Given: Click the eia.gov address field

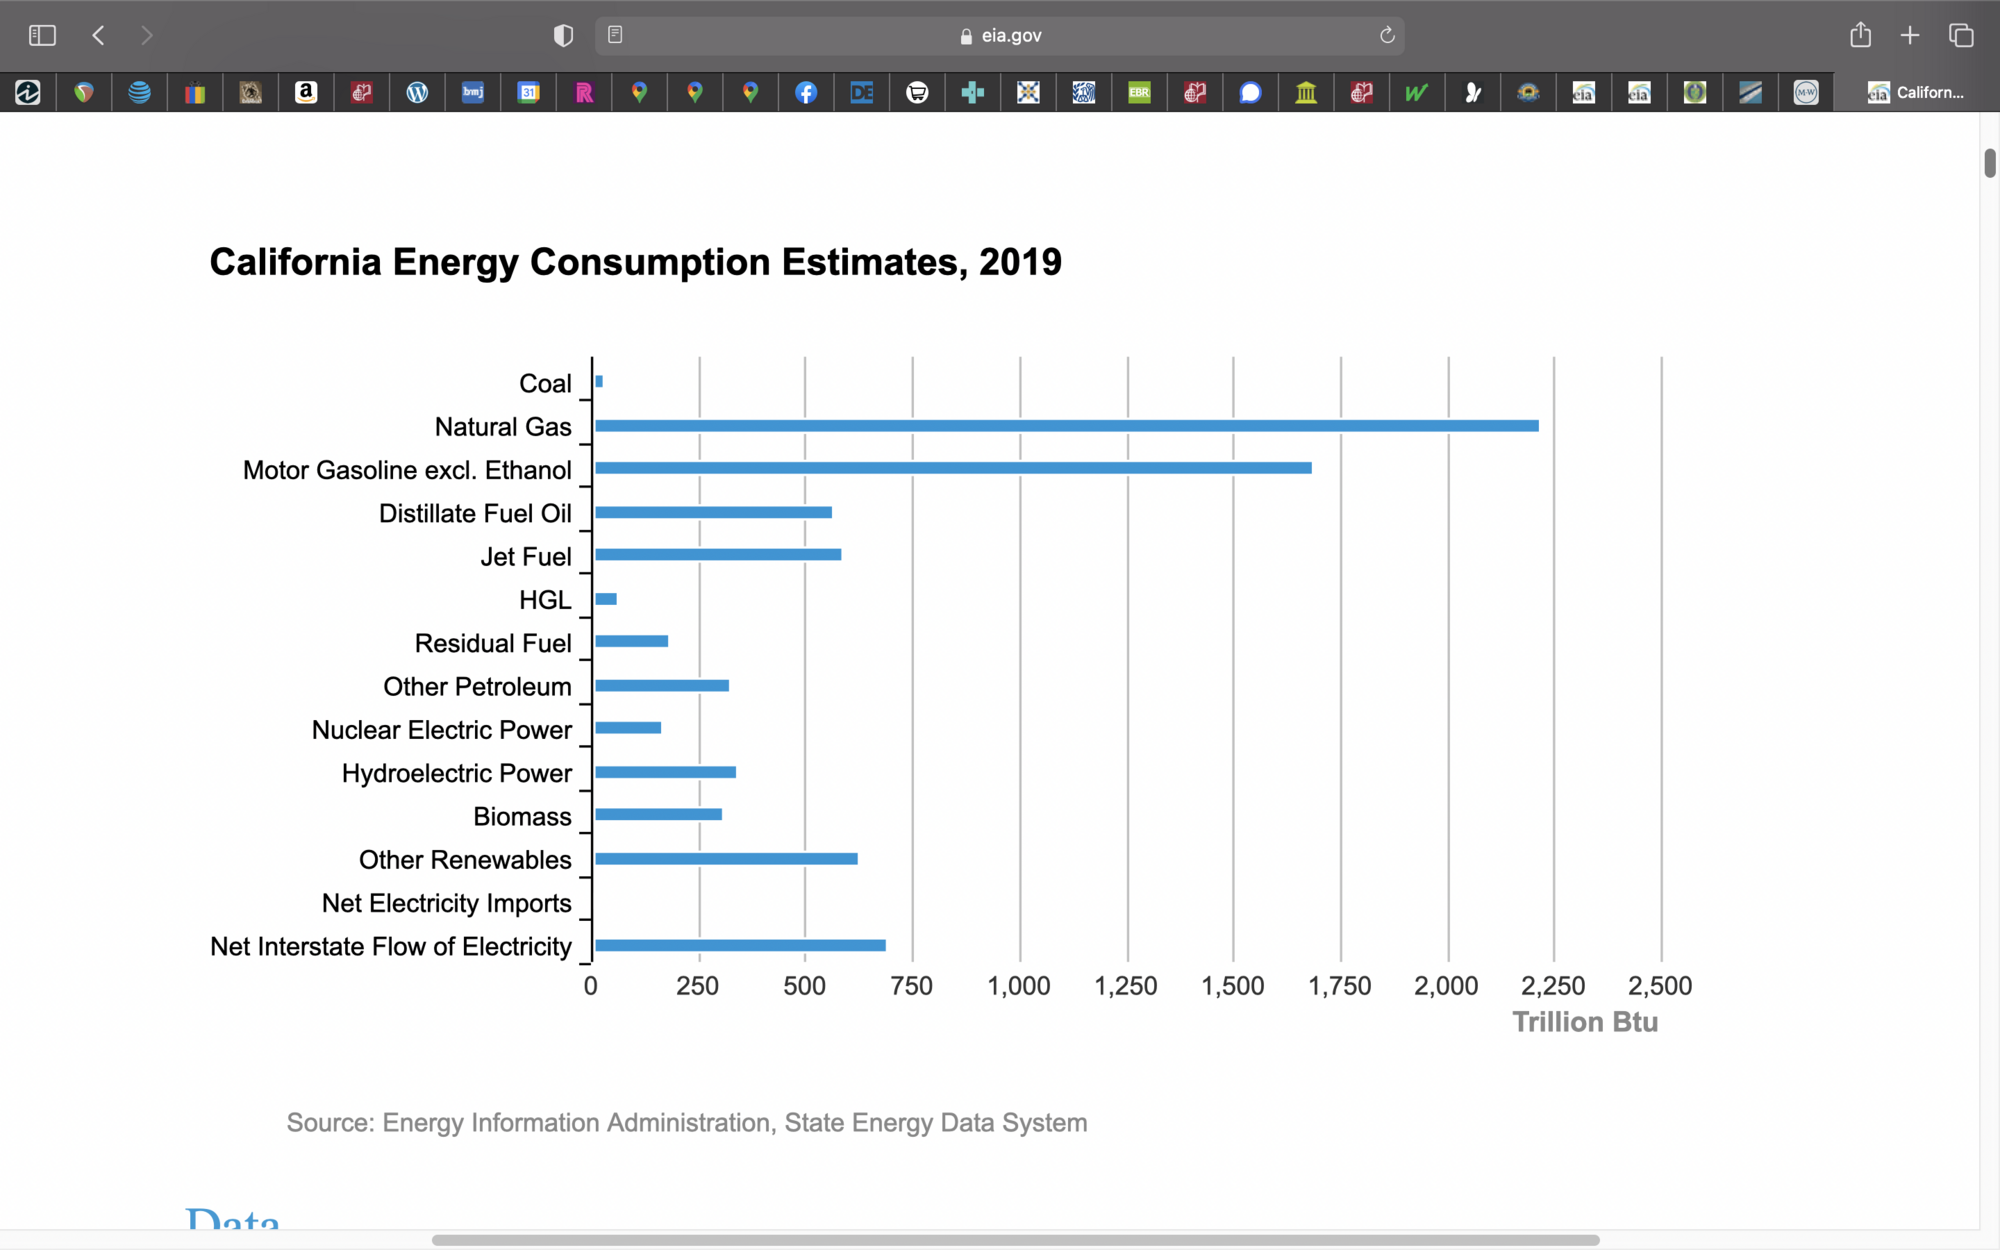Looking at the screenshot, I should pyautogui.click(x=1000, y=36).
